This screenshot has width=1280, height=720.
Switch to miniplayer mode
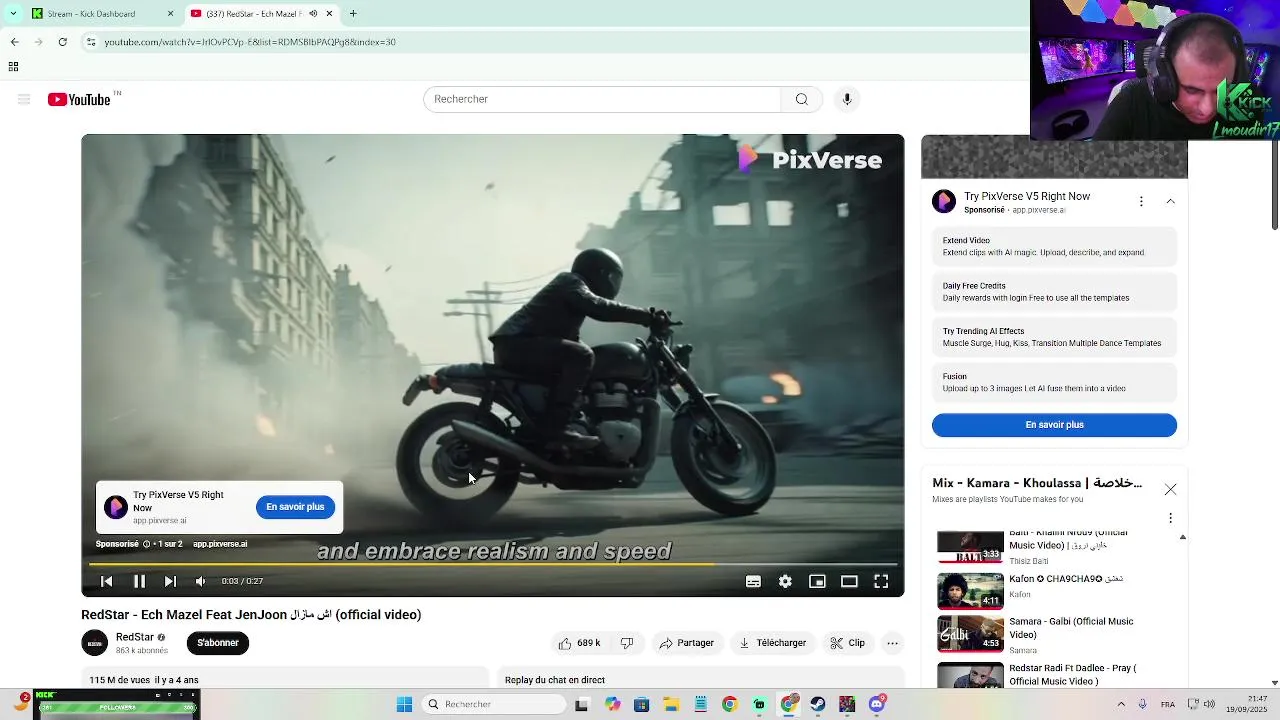[817, 581]
